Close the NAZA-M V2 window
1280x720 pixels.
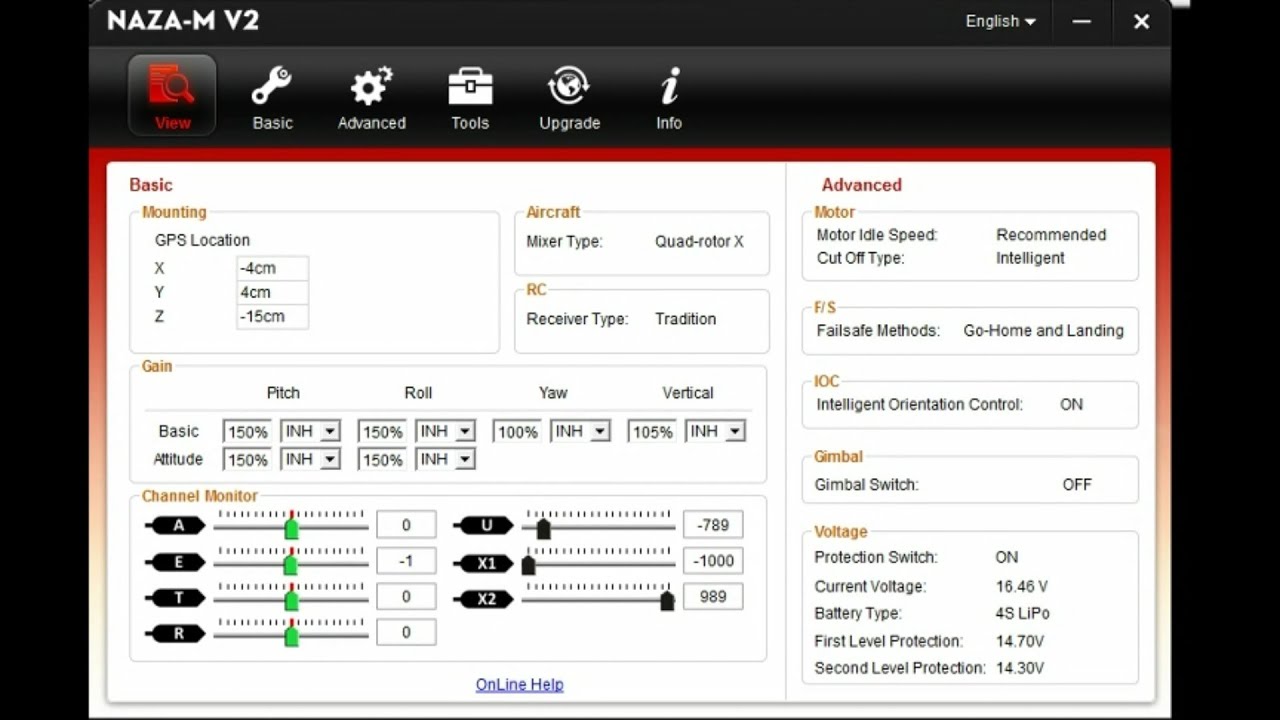tap(1141, 21)
